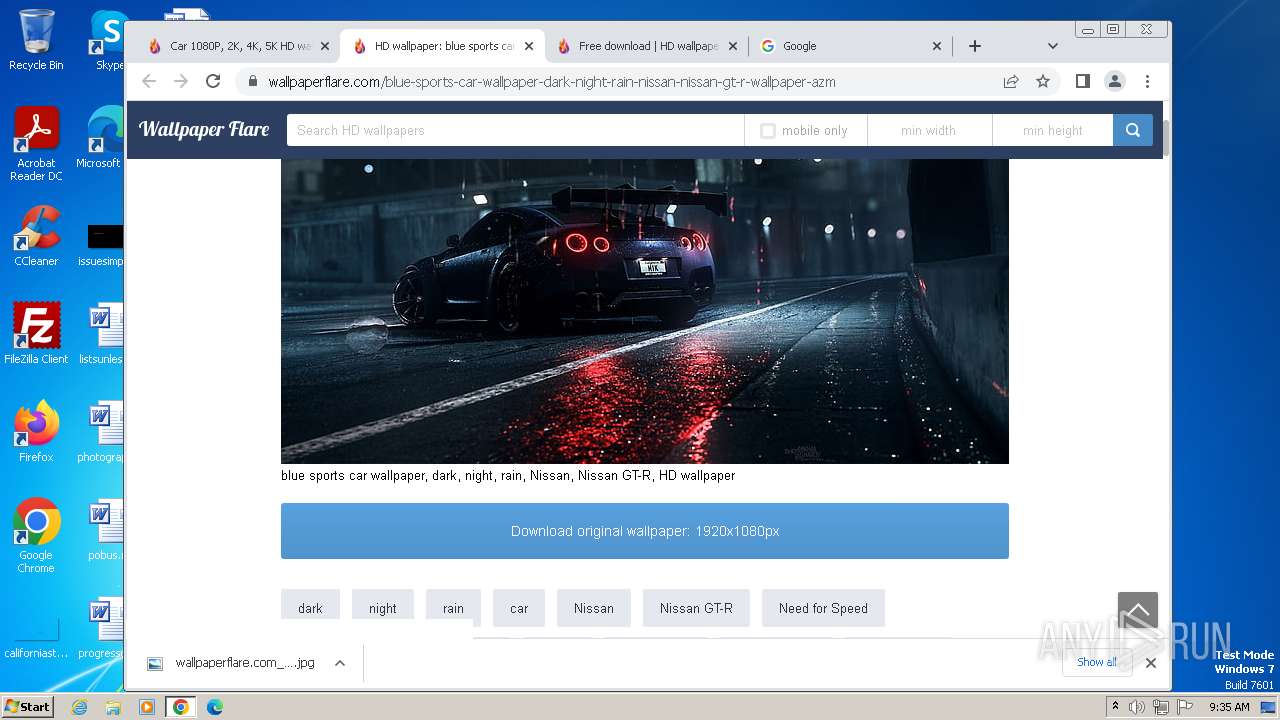Open the Recycle Bin desktop icon
The image size is (1280, 720).
coord(36,40)
